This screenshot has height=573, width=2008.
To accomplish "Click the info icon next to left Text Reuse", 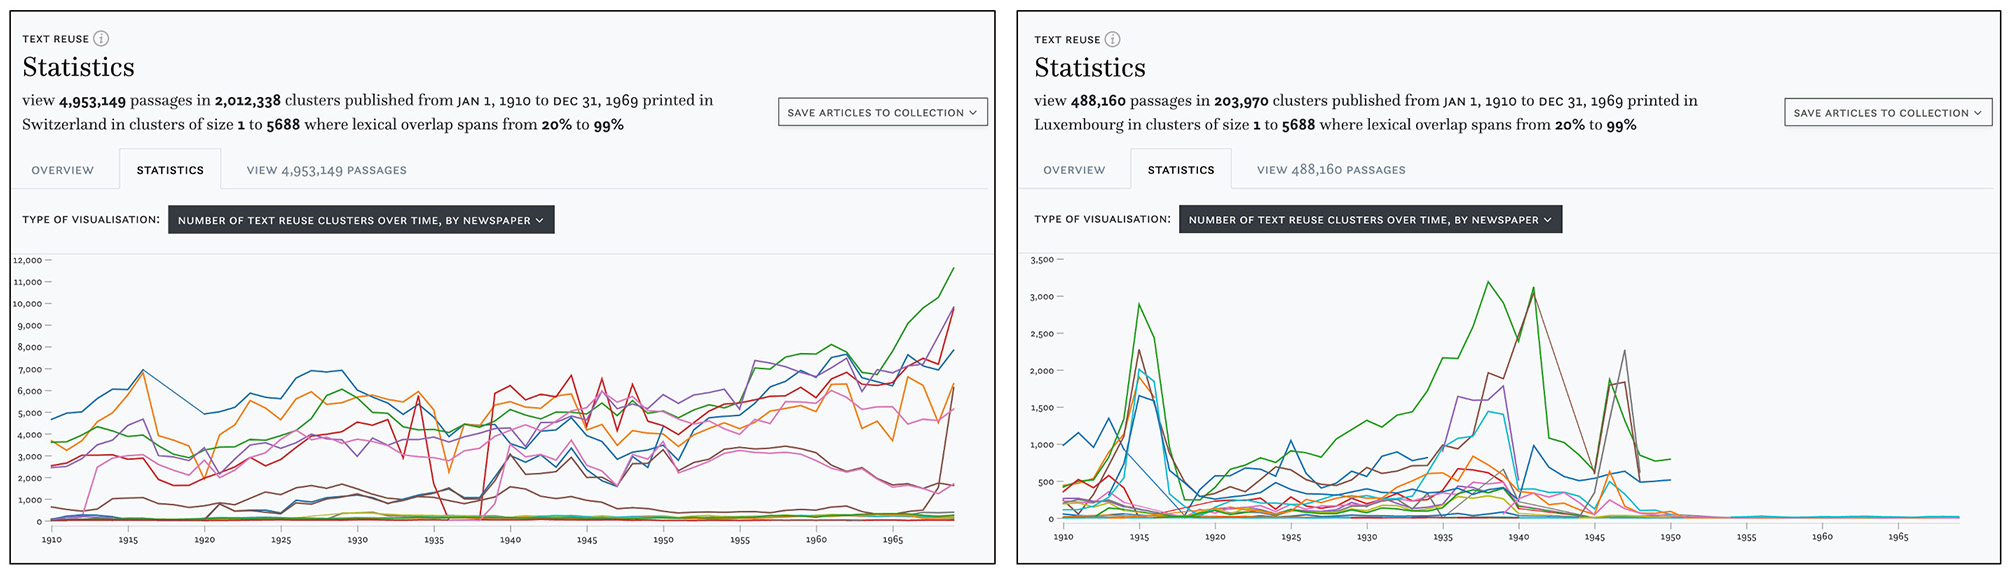I will 101,39.
